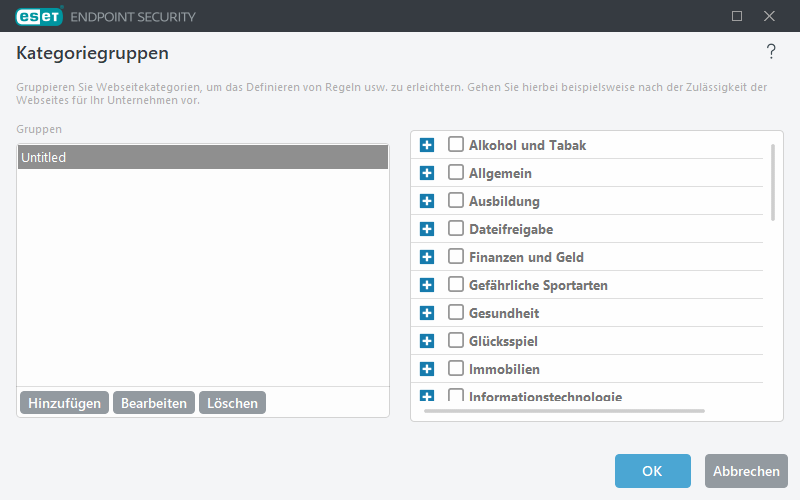The height and width of the screenshot is (500, 800).
Task: Click Löschen to delete the group
Action: point(232,403)
